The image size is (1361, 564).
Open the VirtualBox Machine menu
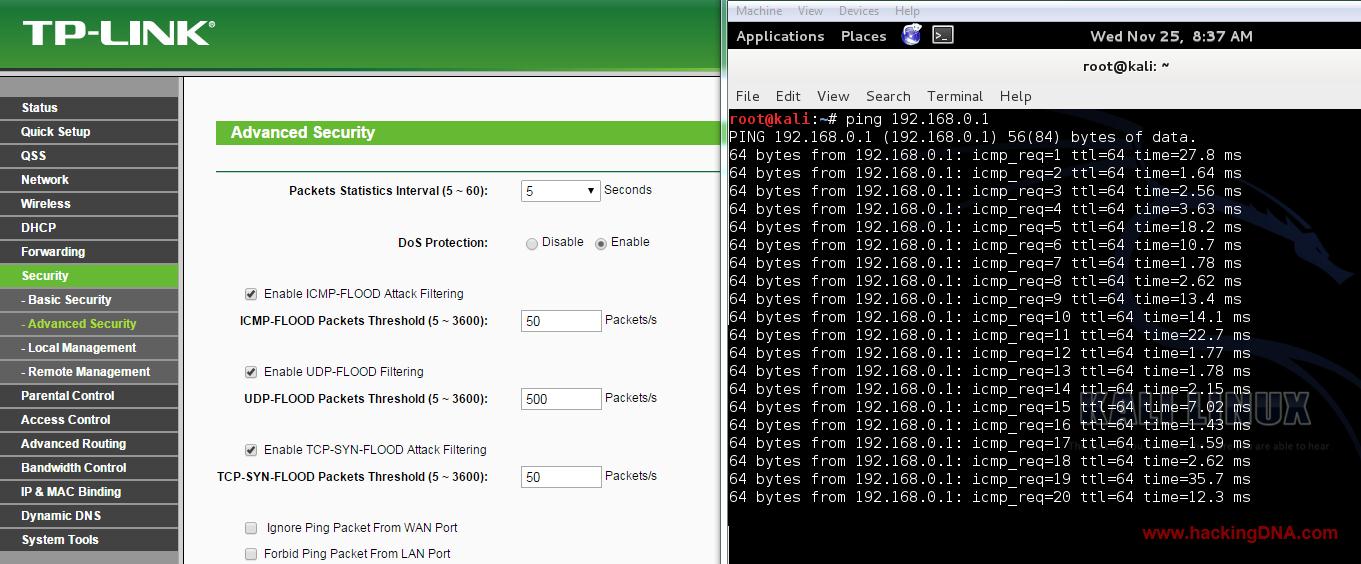[759, 11]
